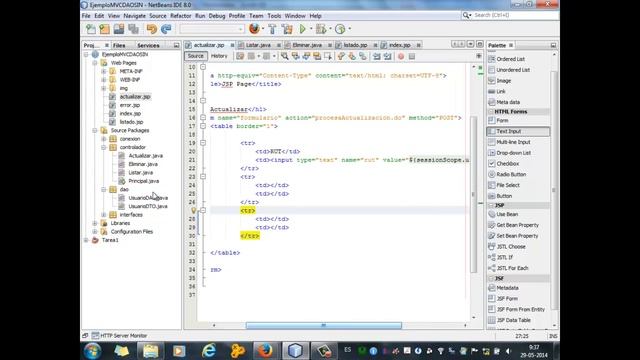Click the Find Selection magnifier icon in editor
This screenshot has width=640, height=360.
click(284, 56)
